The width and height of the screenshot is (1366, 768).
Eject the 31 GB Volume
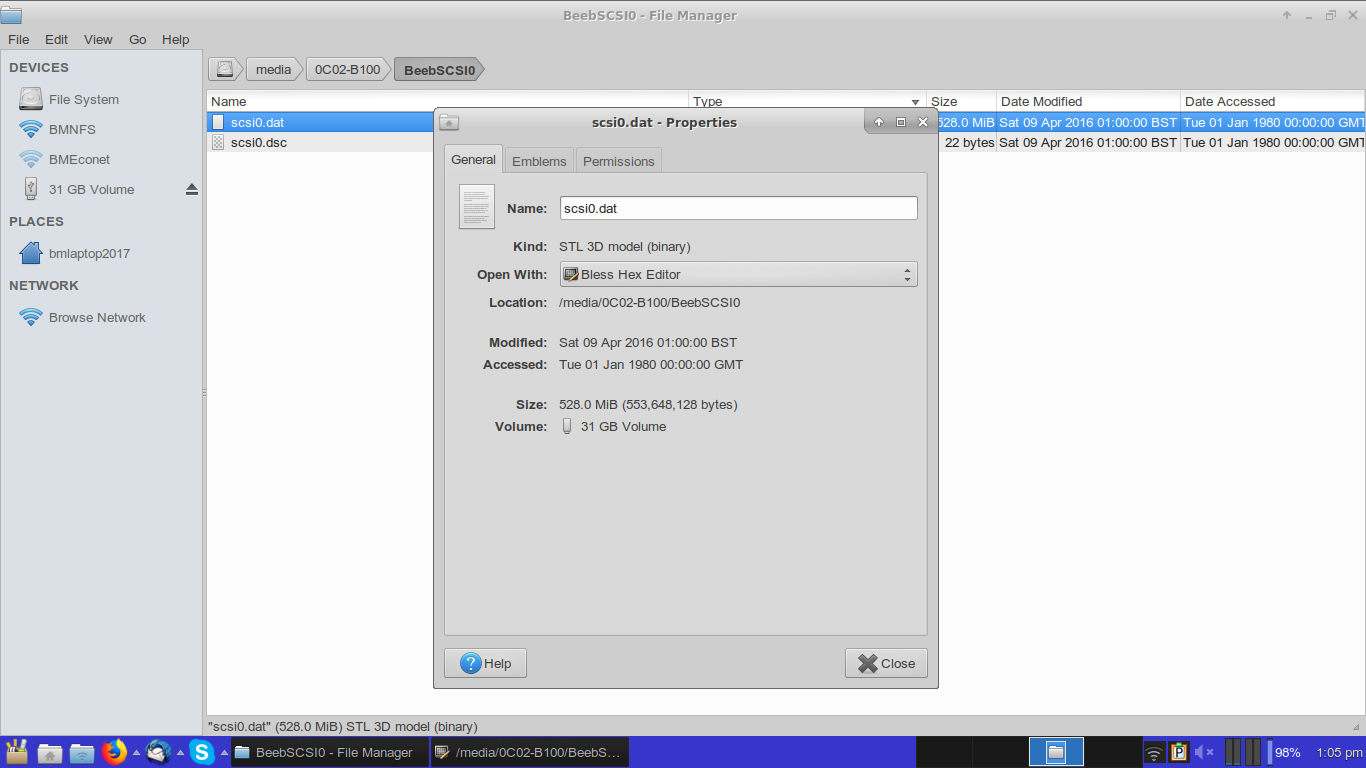coord(192,189)
